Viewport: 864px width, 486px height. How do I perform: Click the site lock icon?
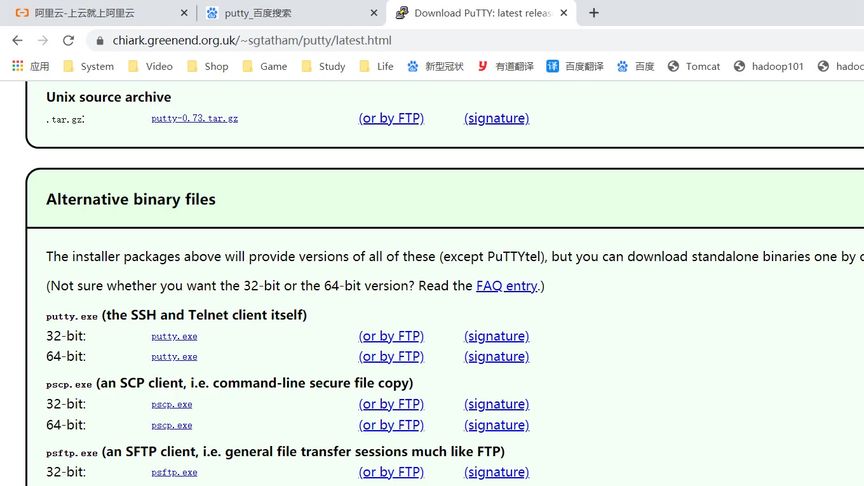click(x=98, y=41)
